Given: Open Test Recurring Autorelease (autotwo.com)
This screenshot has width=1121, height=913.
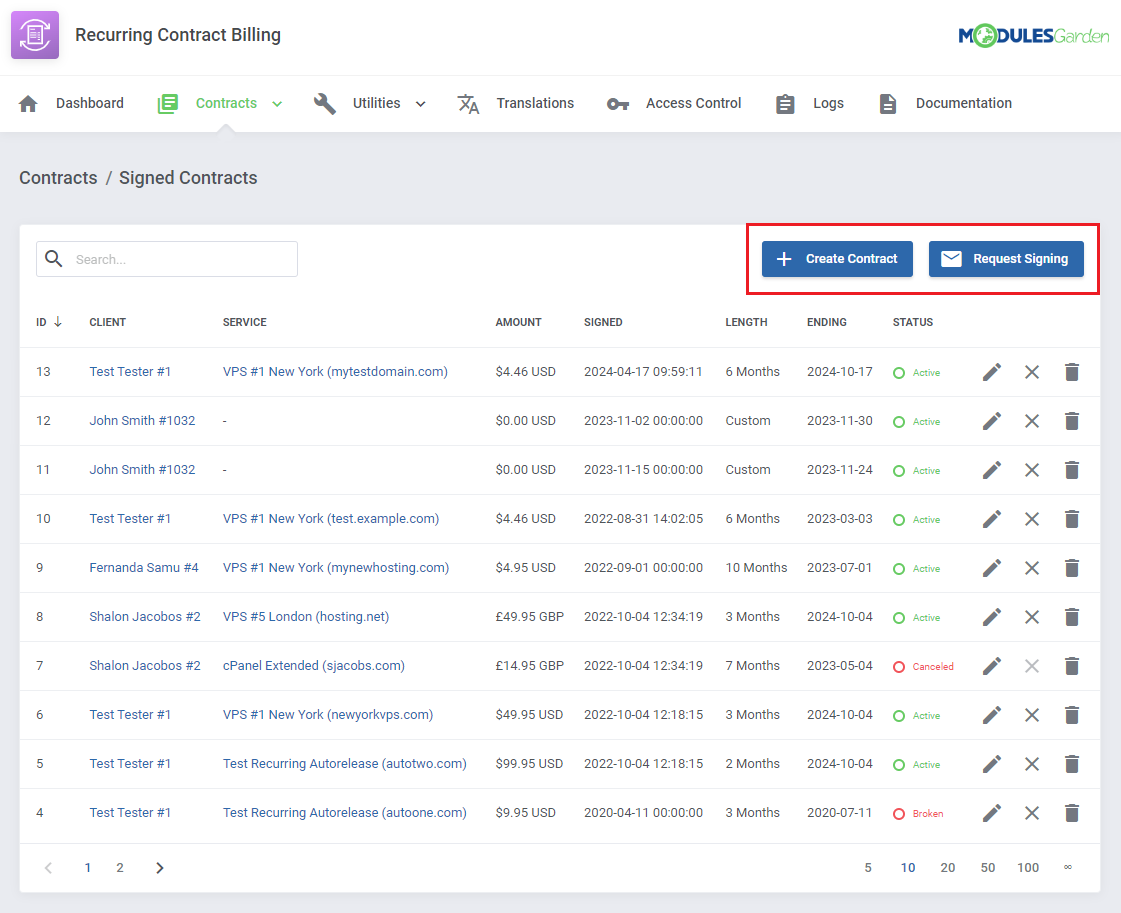Looking at the screenshot, I should point(345,764).
